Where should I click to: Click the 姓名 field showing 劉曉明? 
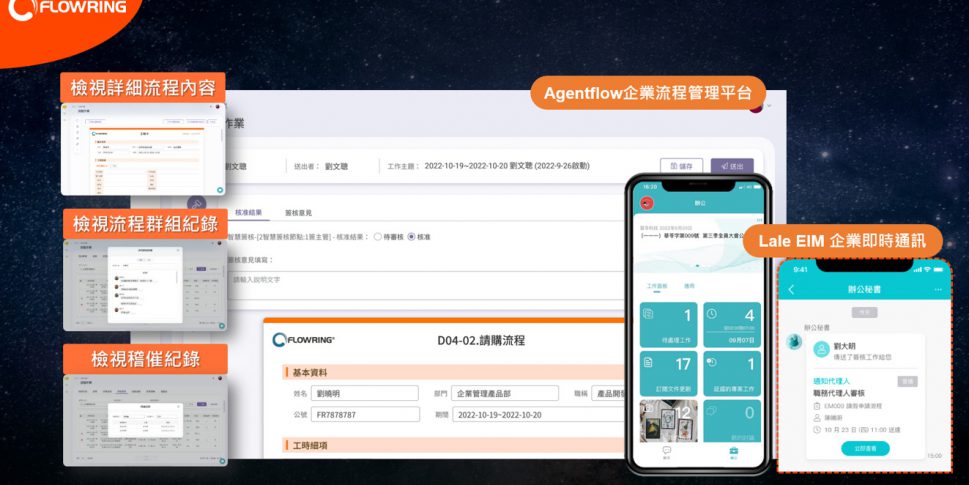[365, 394]
